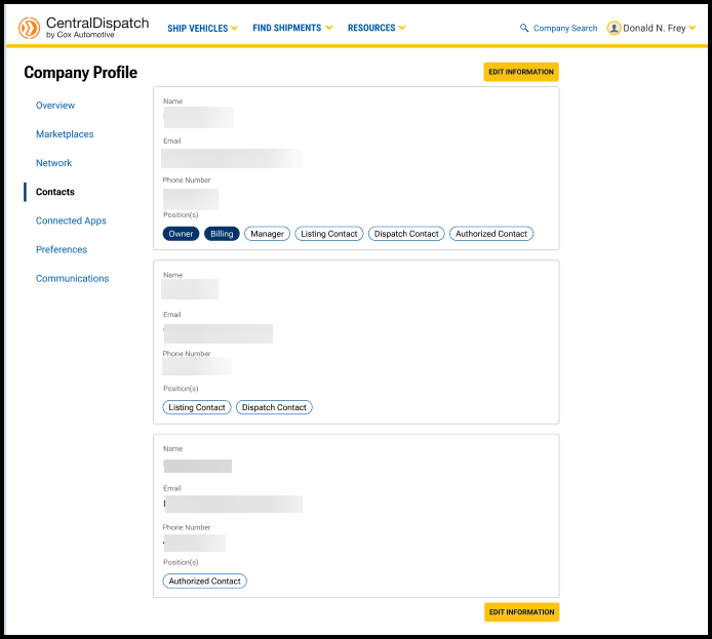Open the Network sidebar section

click(x=54, y=163)
